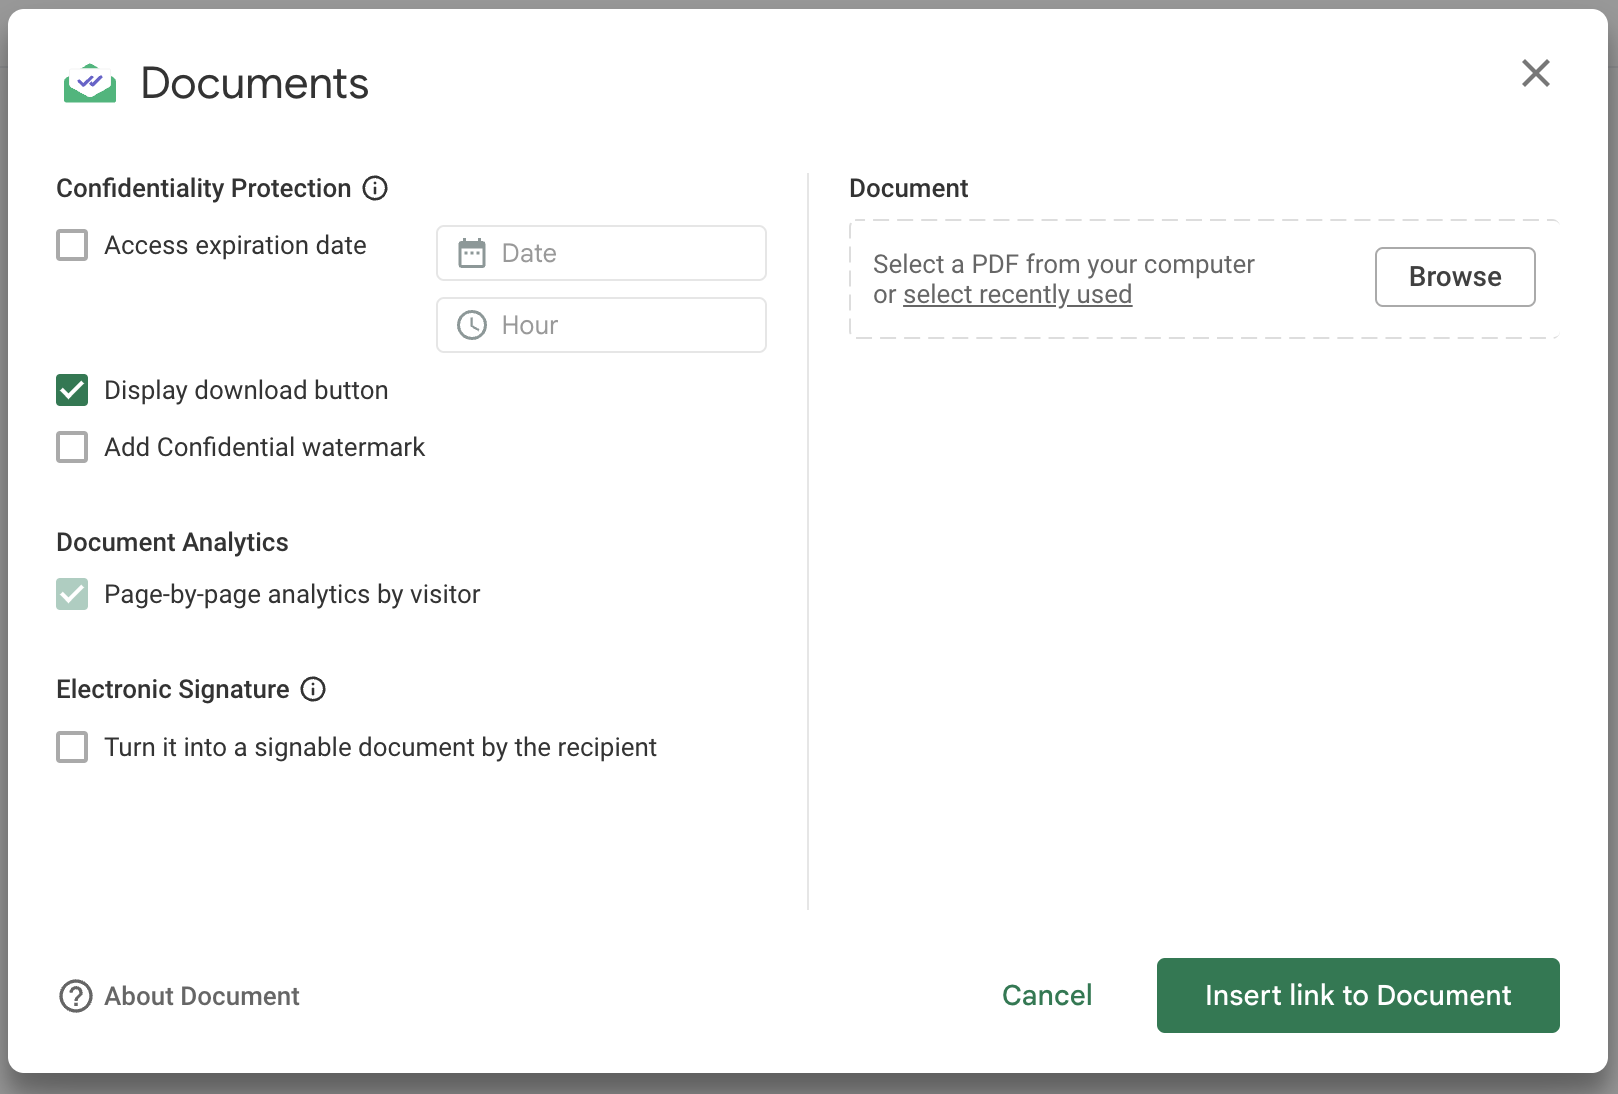Click the 'Select a PDF from your computer' text
The image size is (1618, 1094).
pyautogui.click(x=1063, y=264)
